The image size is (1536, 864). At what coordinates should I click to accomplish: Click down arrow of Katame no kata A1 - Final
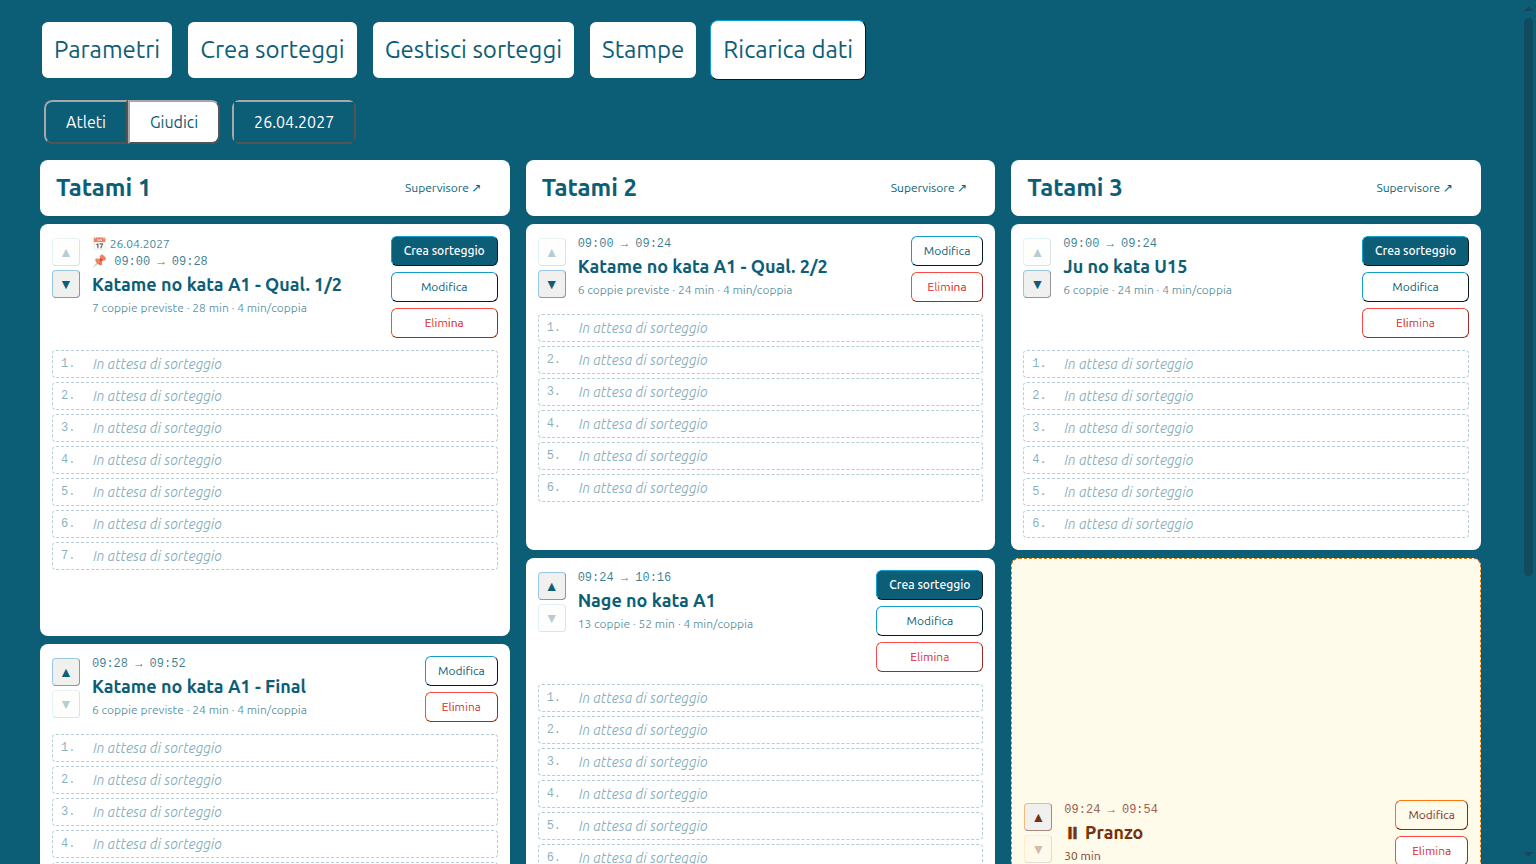pos(66,705)
